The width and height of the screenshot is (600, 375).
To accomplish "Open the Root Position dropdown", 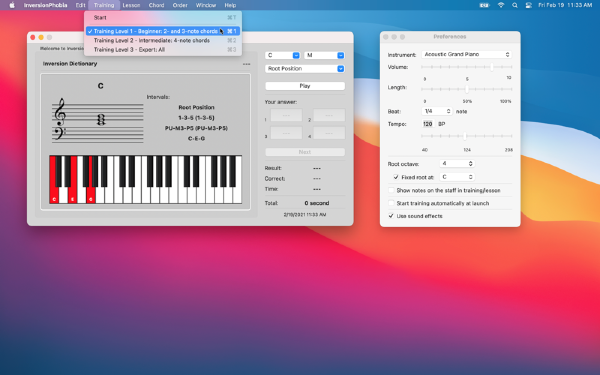I will point(305,68).
